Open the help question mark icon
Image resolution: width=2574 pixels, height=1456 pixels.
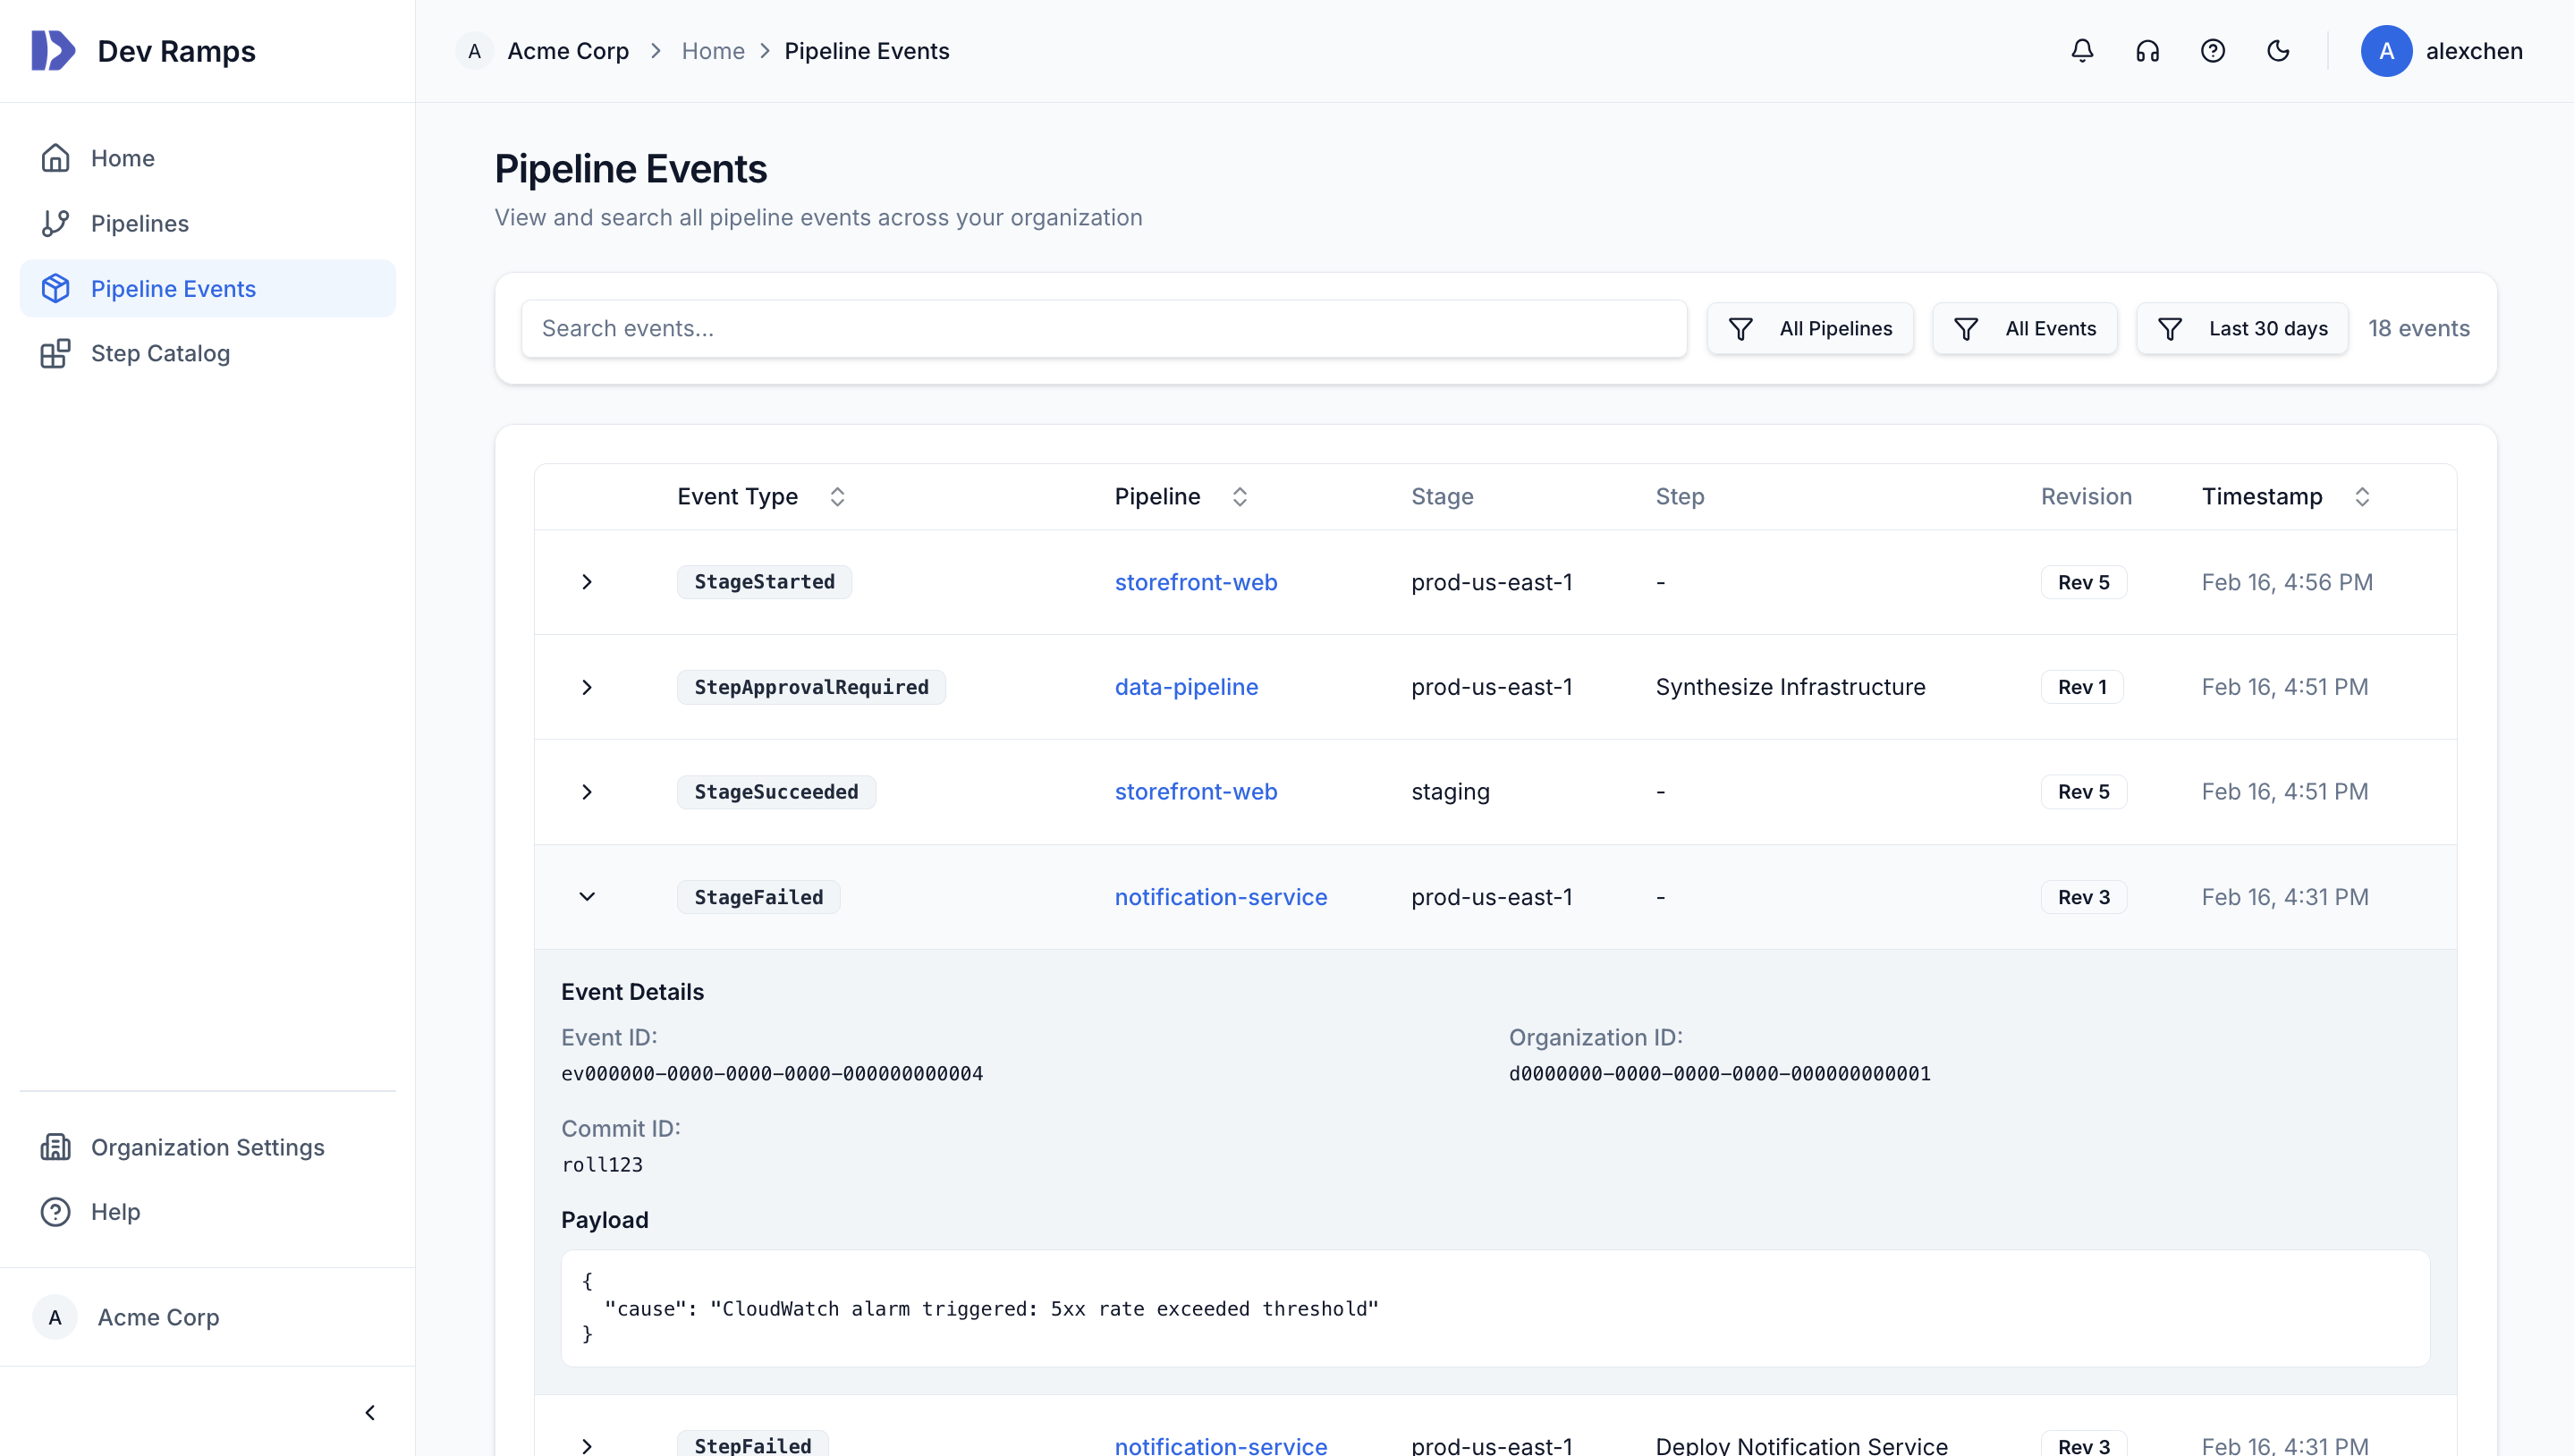[2213, 50]
